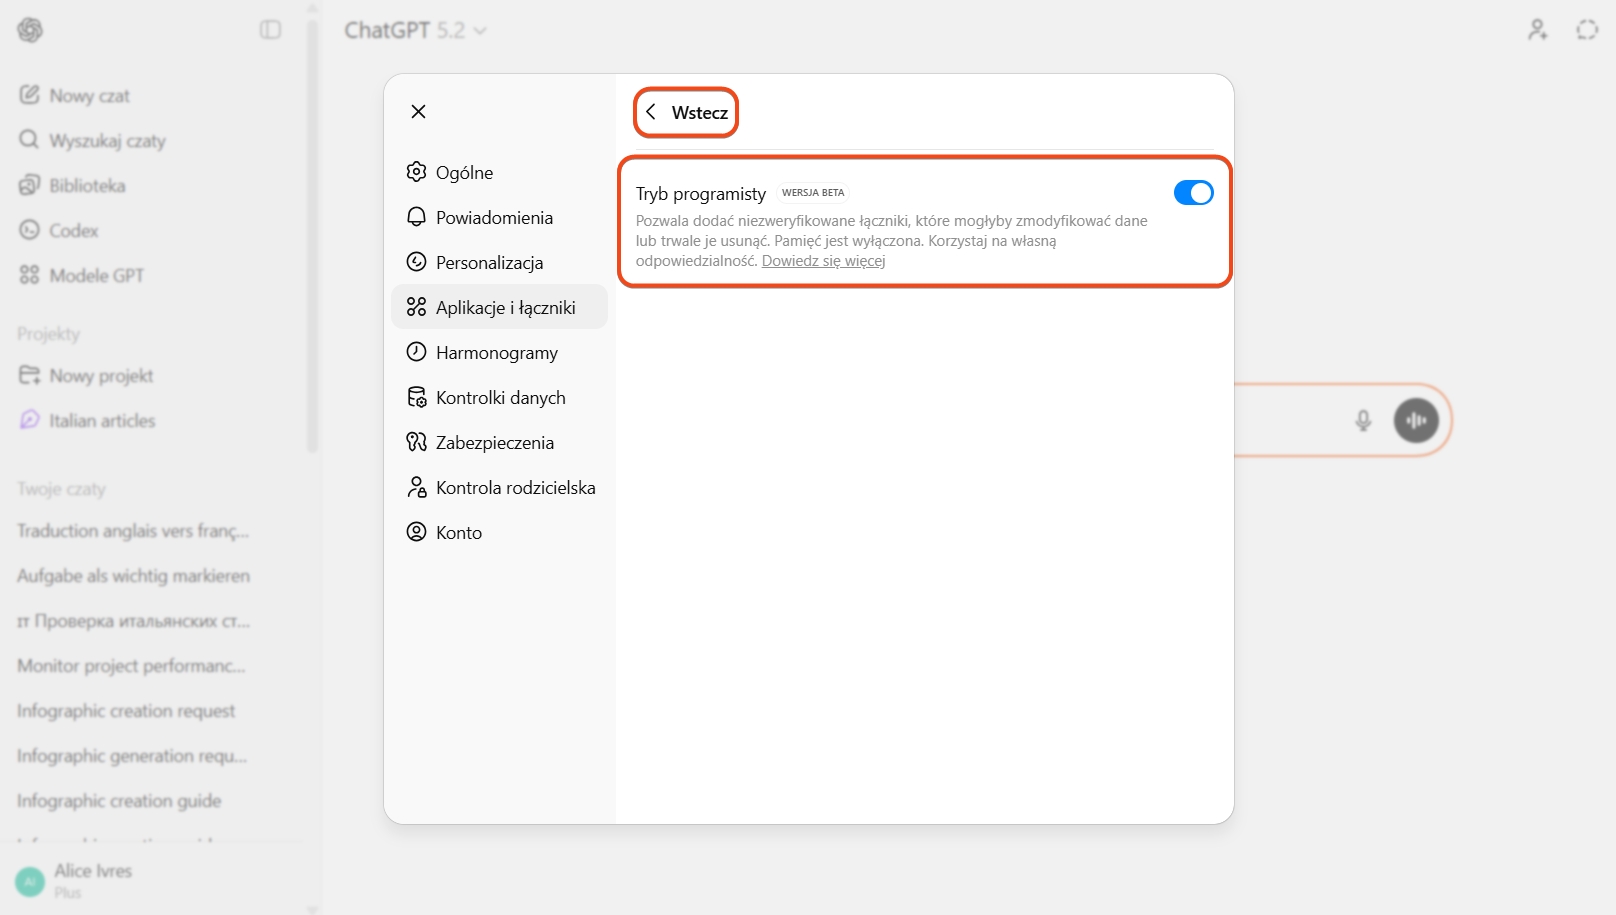
Task: Click the Personalizacja icon
Action: (x=416, y=262)
